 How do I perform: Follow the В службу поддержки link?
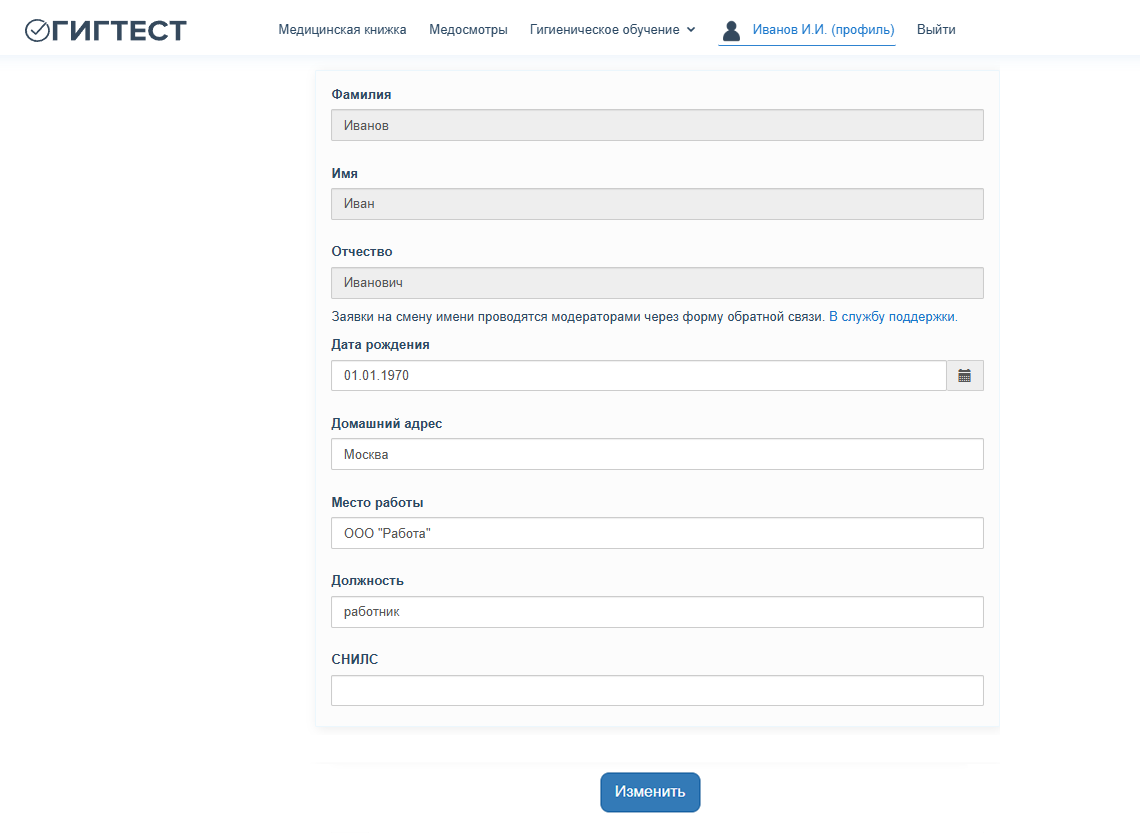tap(893, 317)
